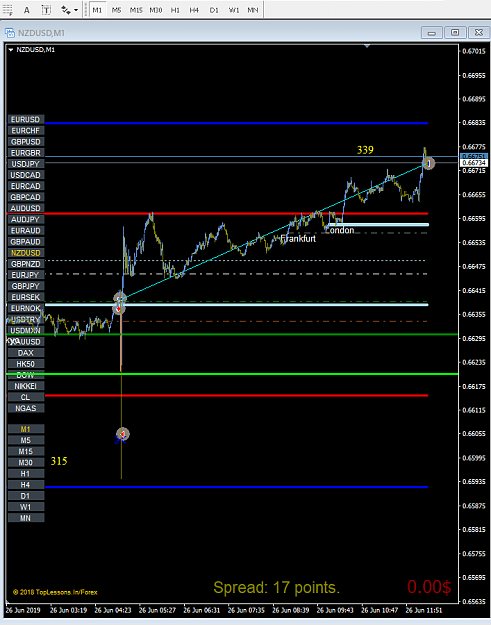This screenshot has height=625, width=491.
Task: Switch toolbar timeframe to D1
Action: click(214, 10)
